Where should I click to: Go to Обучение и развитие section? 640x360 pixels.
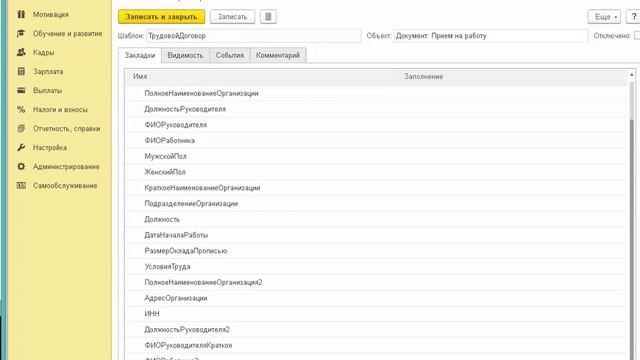pos(67,33)
